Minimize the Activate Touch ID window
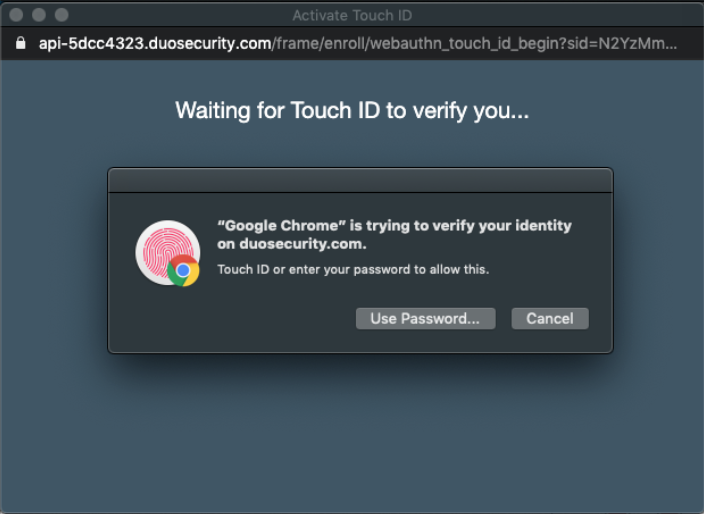This screenshot has width=704, height=514. click(39, 15)
